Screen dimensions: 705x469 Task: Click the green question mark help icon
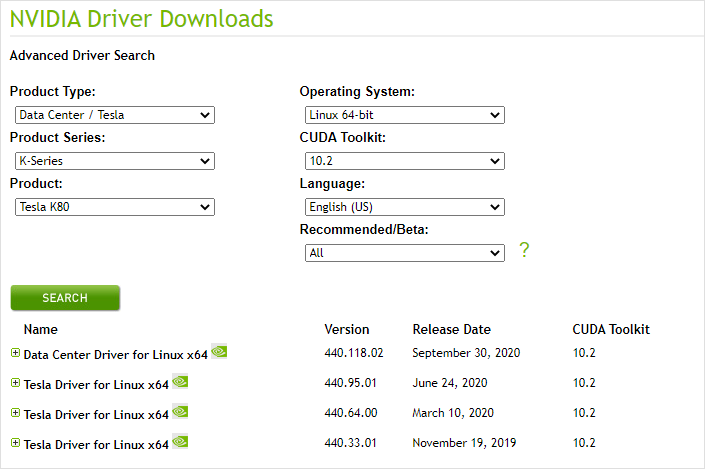coord(524,250)
